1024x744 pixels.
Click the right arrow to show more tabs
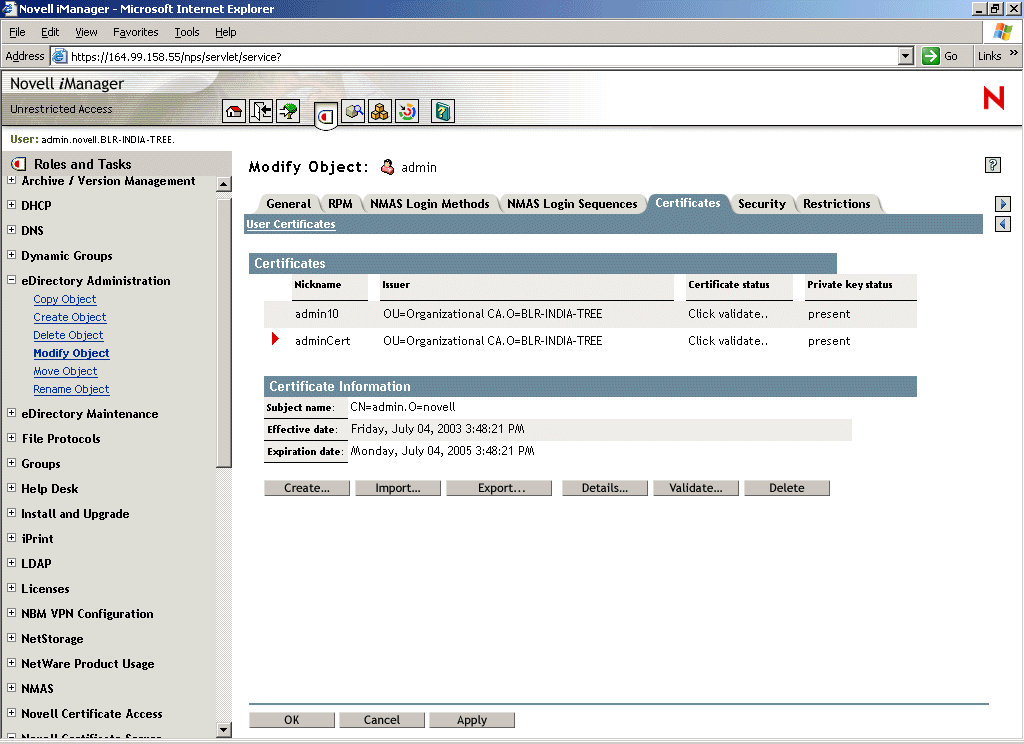(x=1003, y=204)
